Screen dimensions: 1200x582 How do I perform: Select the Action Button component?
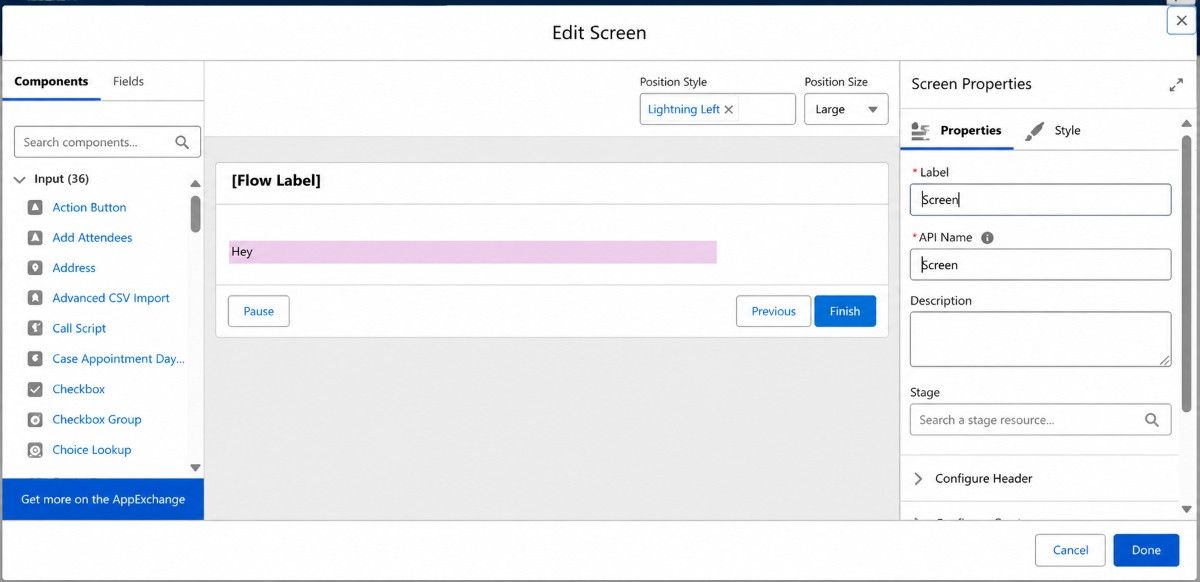pos(89,208)
